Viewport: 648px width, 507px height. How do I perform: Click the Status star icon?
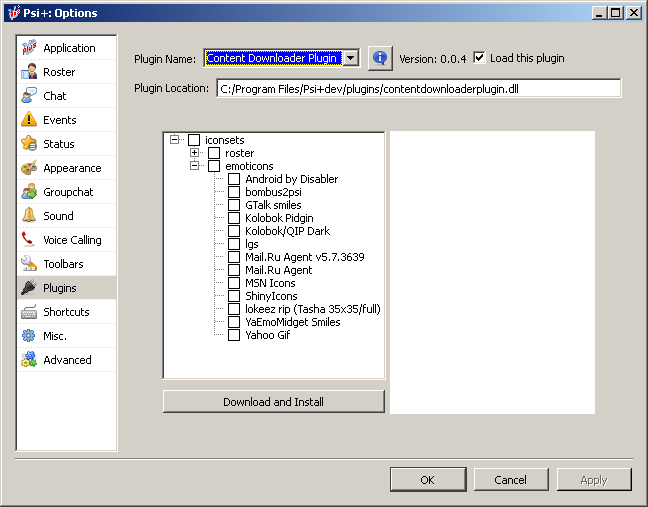29,144
